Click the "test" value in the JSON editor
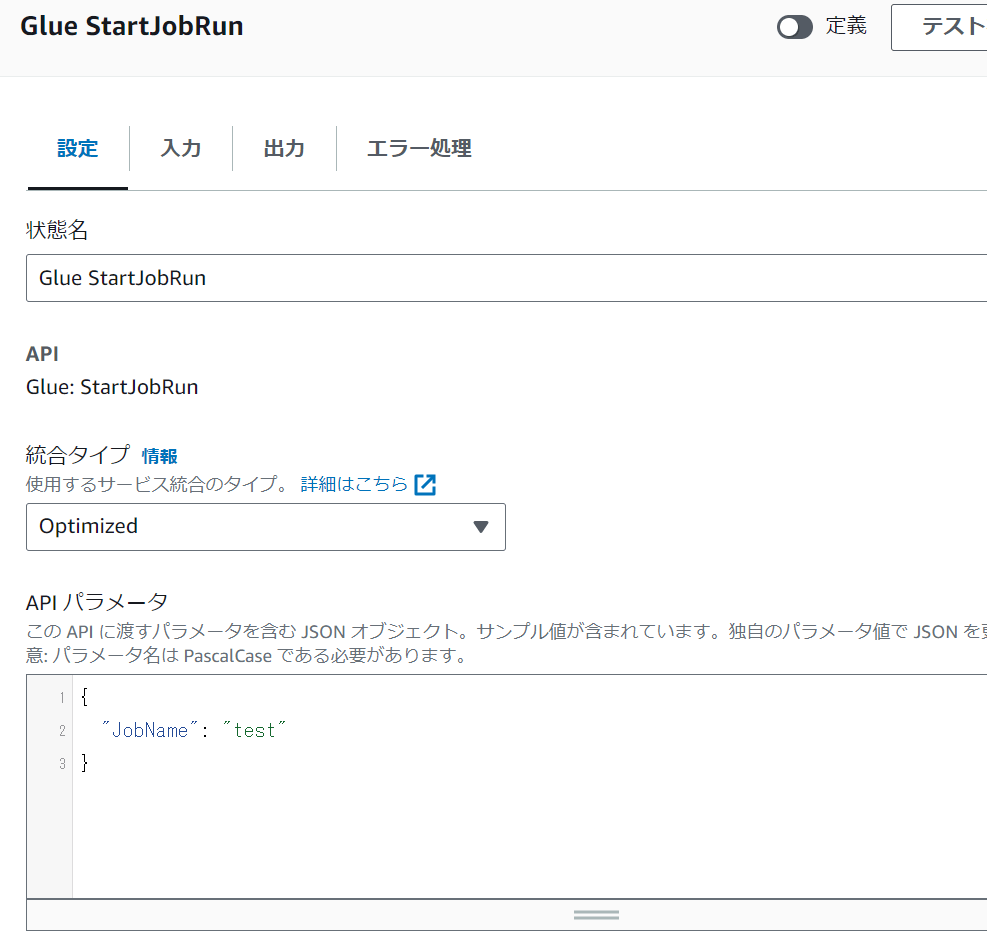The height and width of the screenshot is (934, 987). (x=254, y=730)
